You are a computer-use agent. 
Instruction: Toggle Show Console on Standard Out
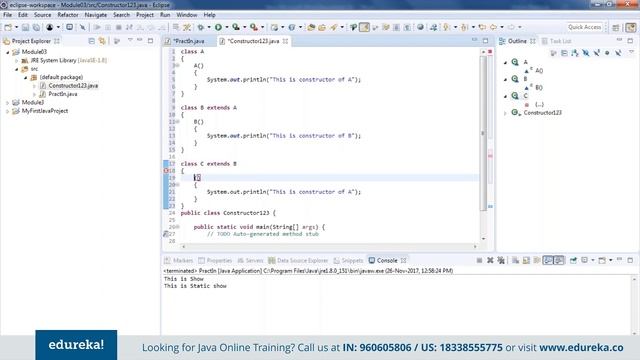pyautogui.click(x=548, y=260)
